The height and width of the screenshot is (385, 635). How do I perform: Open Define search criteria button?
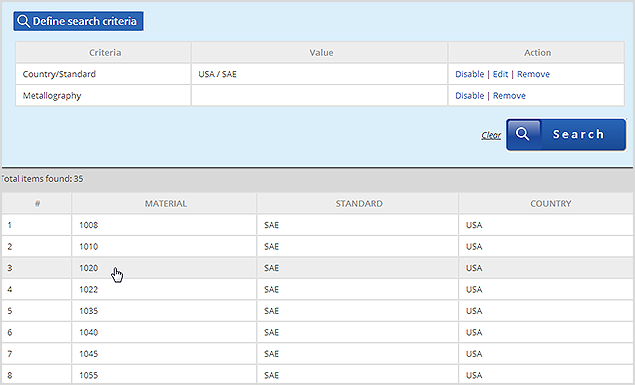(79, 21)
